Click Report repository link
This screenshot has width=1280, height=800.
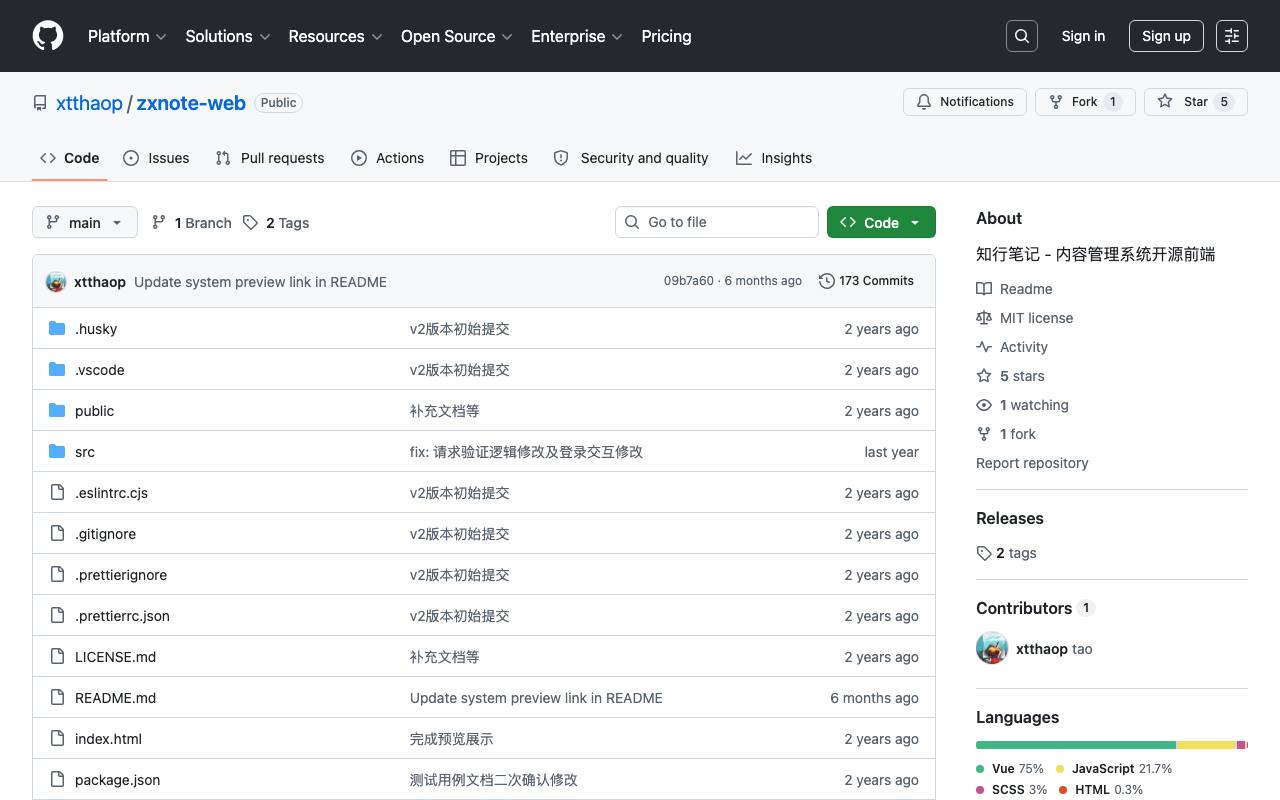(x=1032, y=463)
